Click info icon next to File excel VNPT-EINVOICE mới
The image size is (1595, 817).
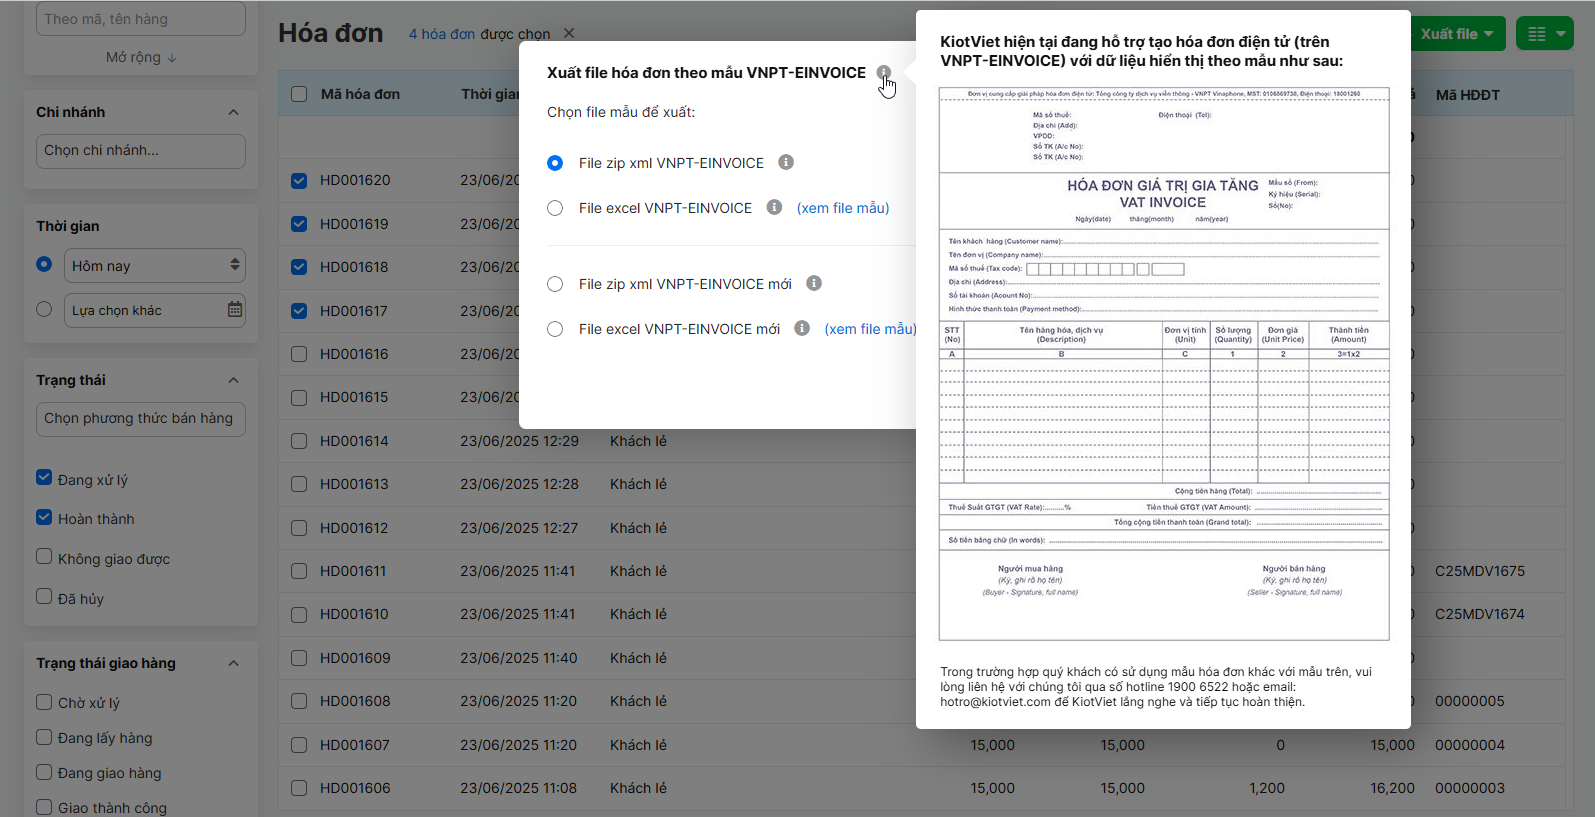802,328
